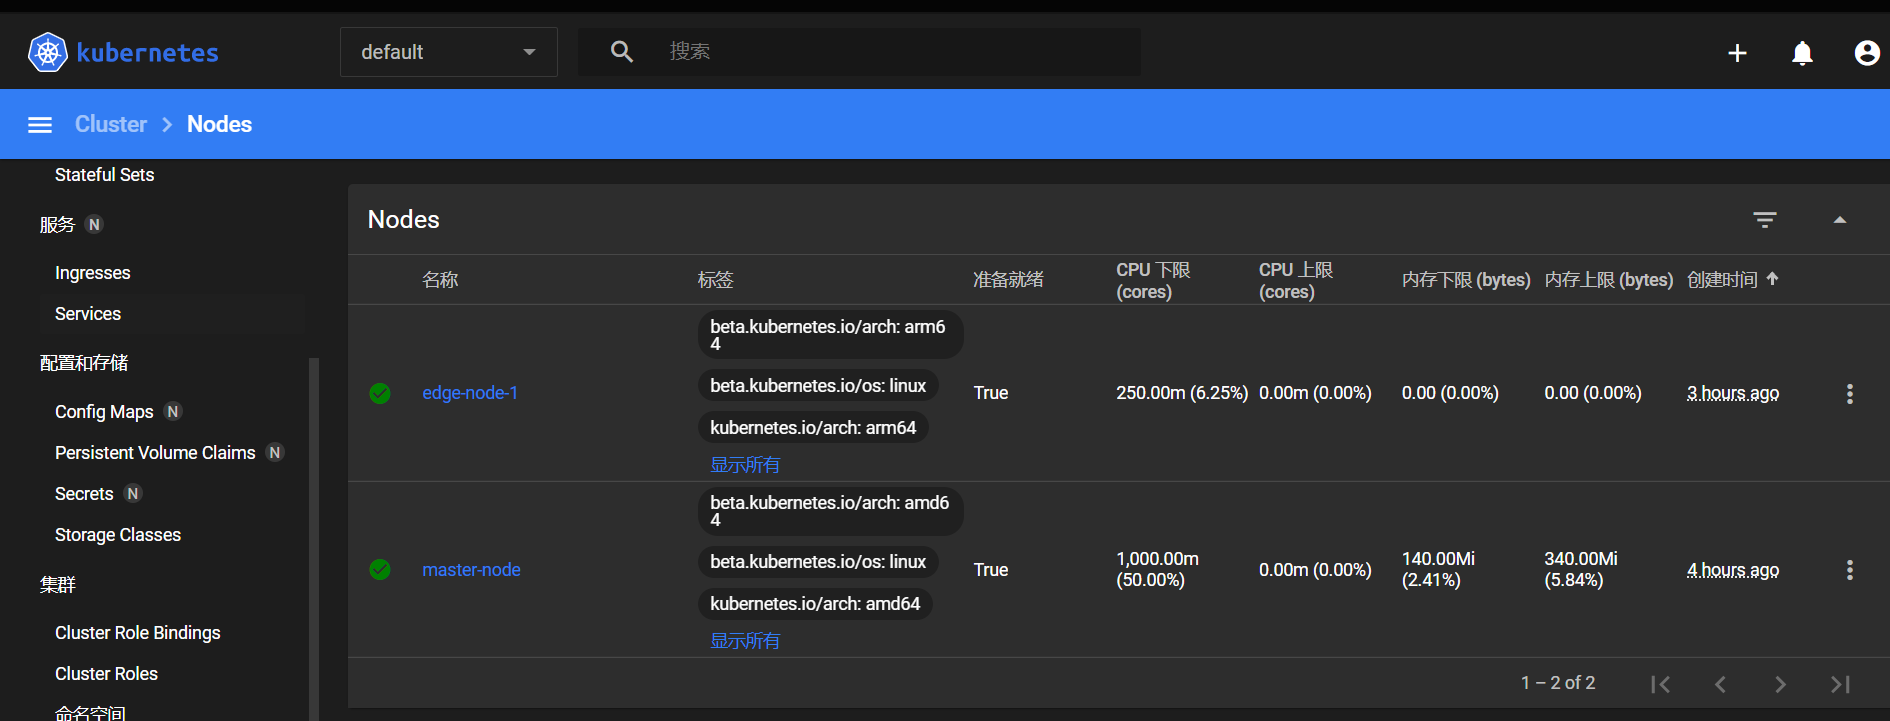Click edge-node-1's beta.kubernetes.io/os: linux chip
This screenshot has width=1890, height=721.
pyautogui.click(x=818, y=386)
